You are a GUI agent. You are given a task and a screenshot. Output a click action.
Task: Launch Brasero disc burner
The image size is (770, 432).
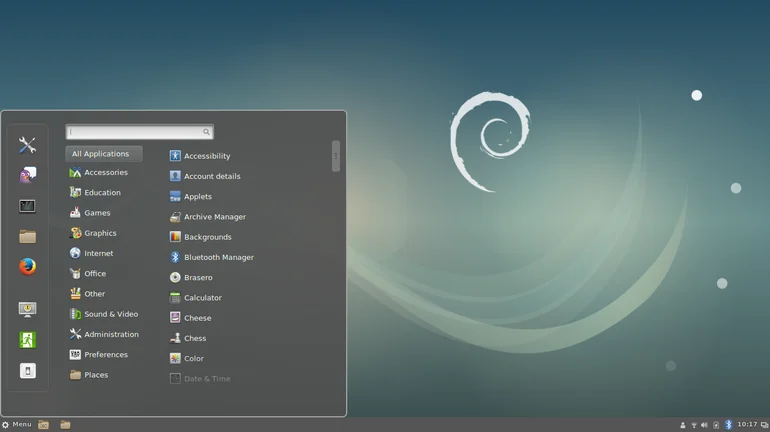point(197,278)
